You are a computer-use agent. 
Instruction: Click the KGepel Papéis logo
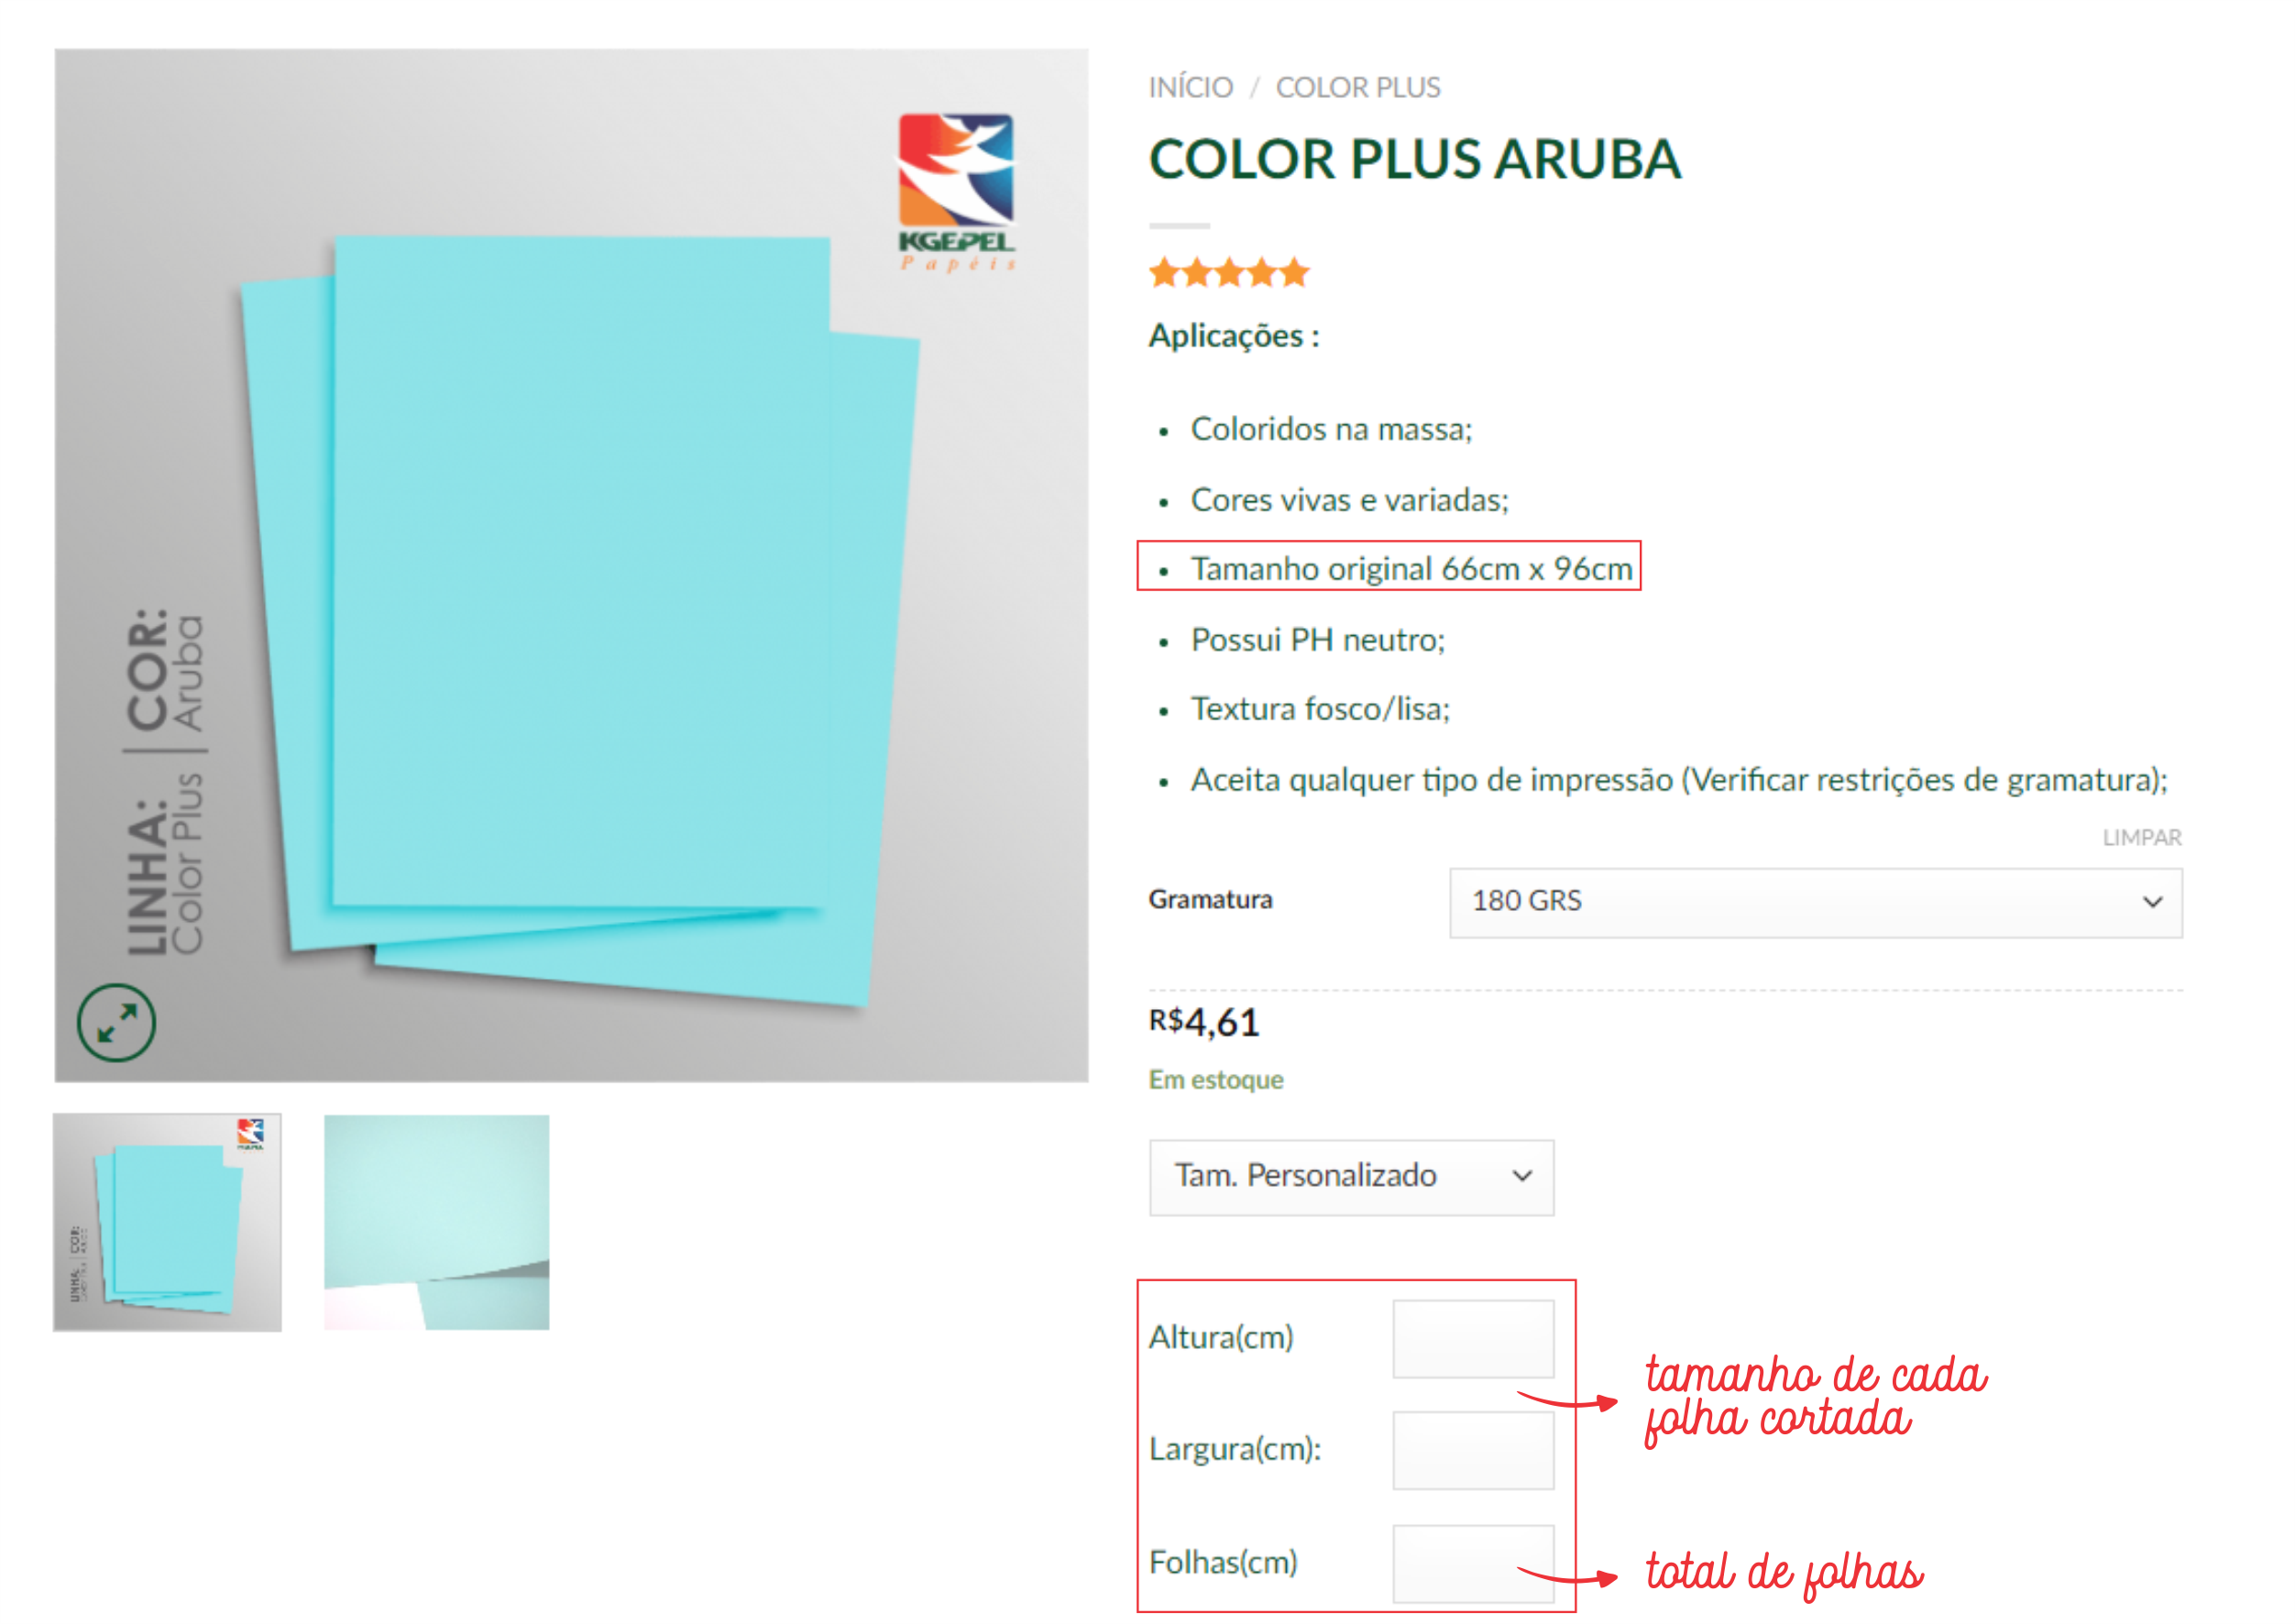click(956, 192)
